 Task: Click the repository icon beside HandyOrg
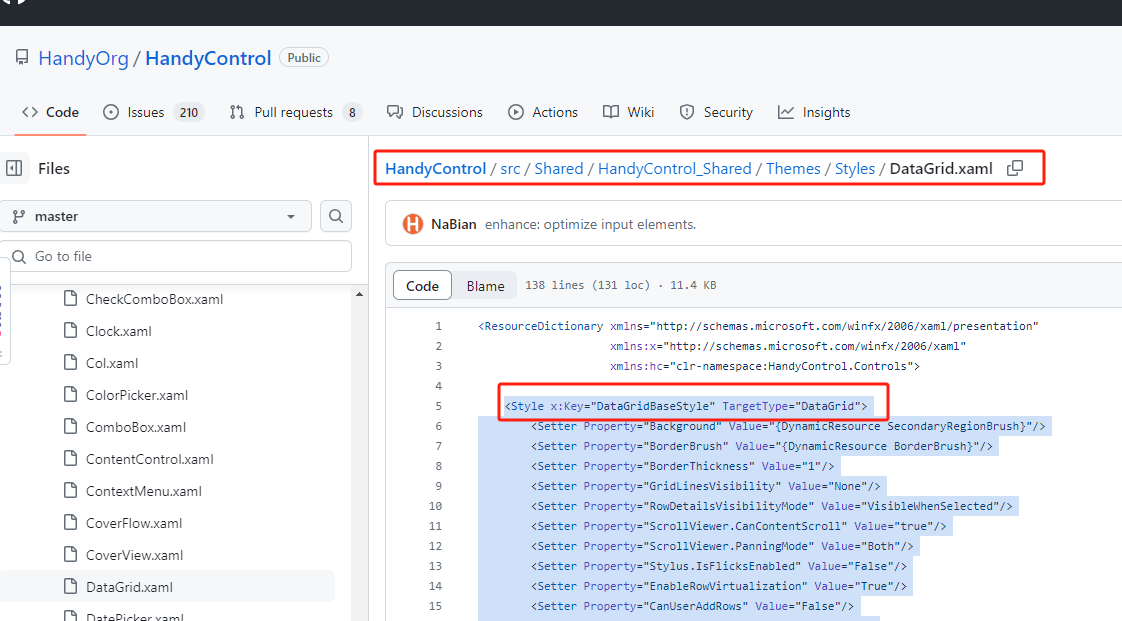pos(22,57)
